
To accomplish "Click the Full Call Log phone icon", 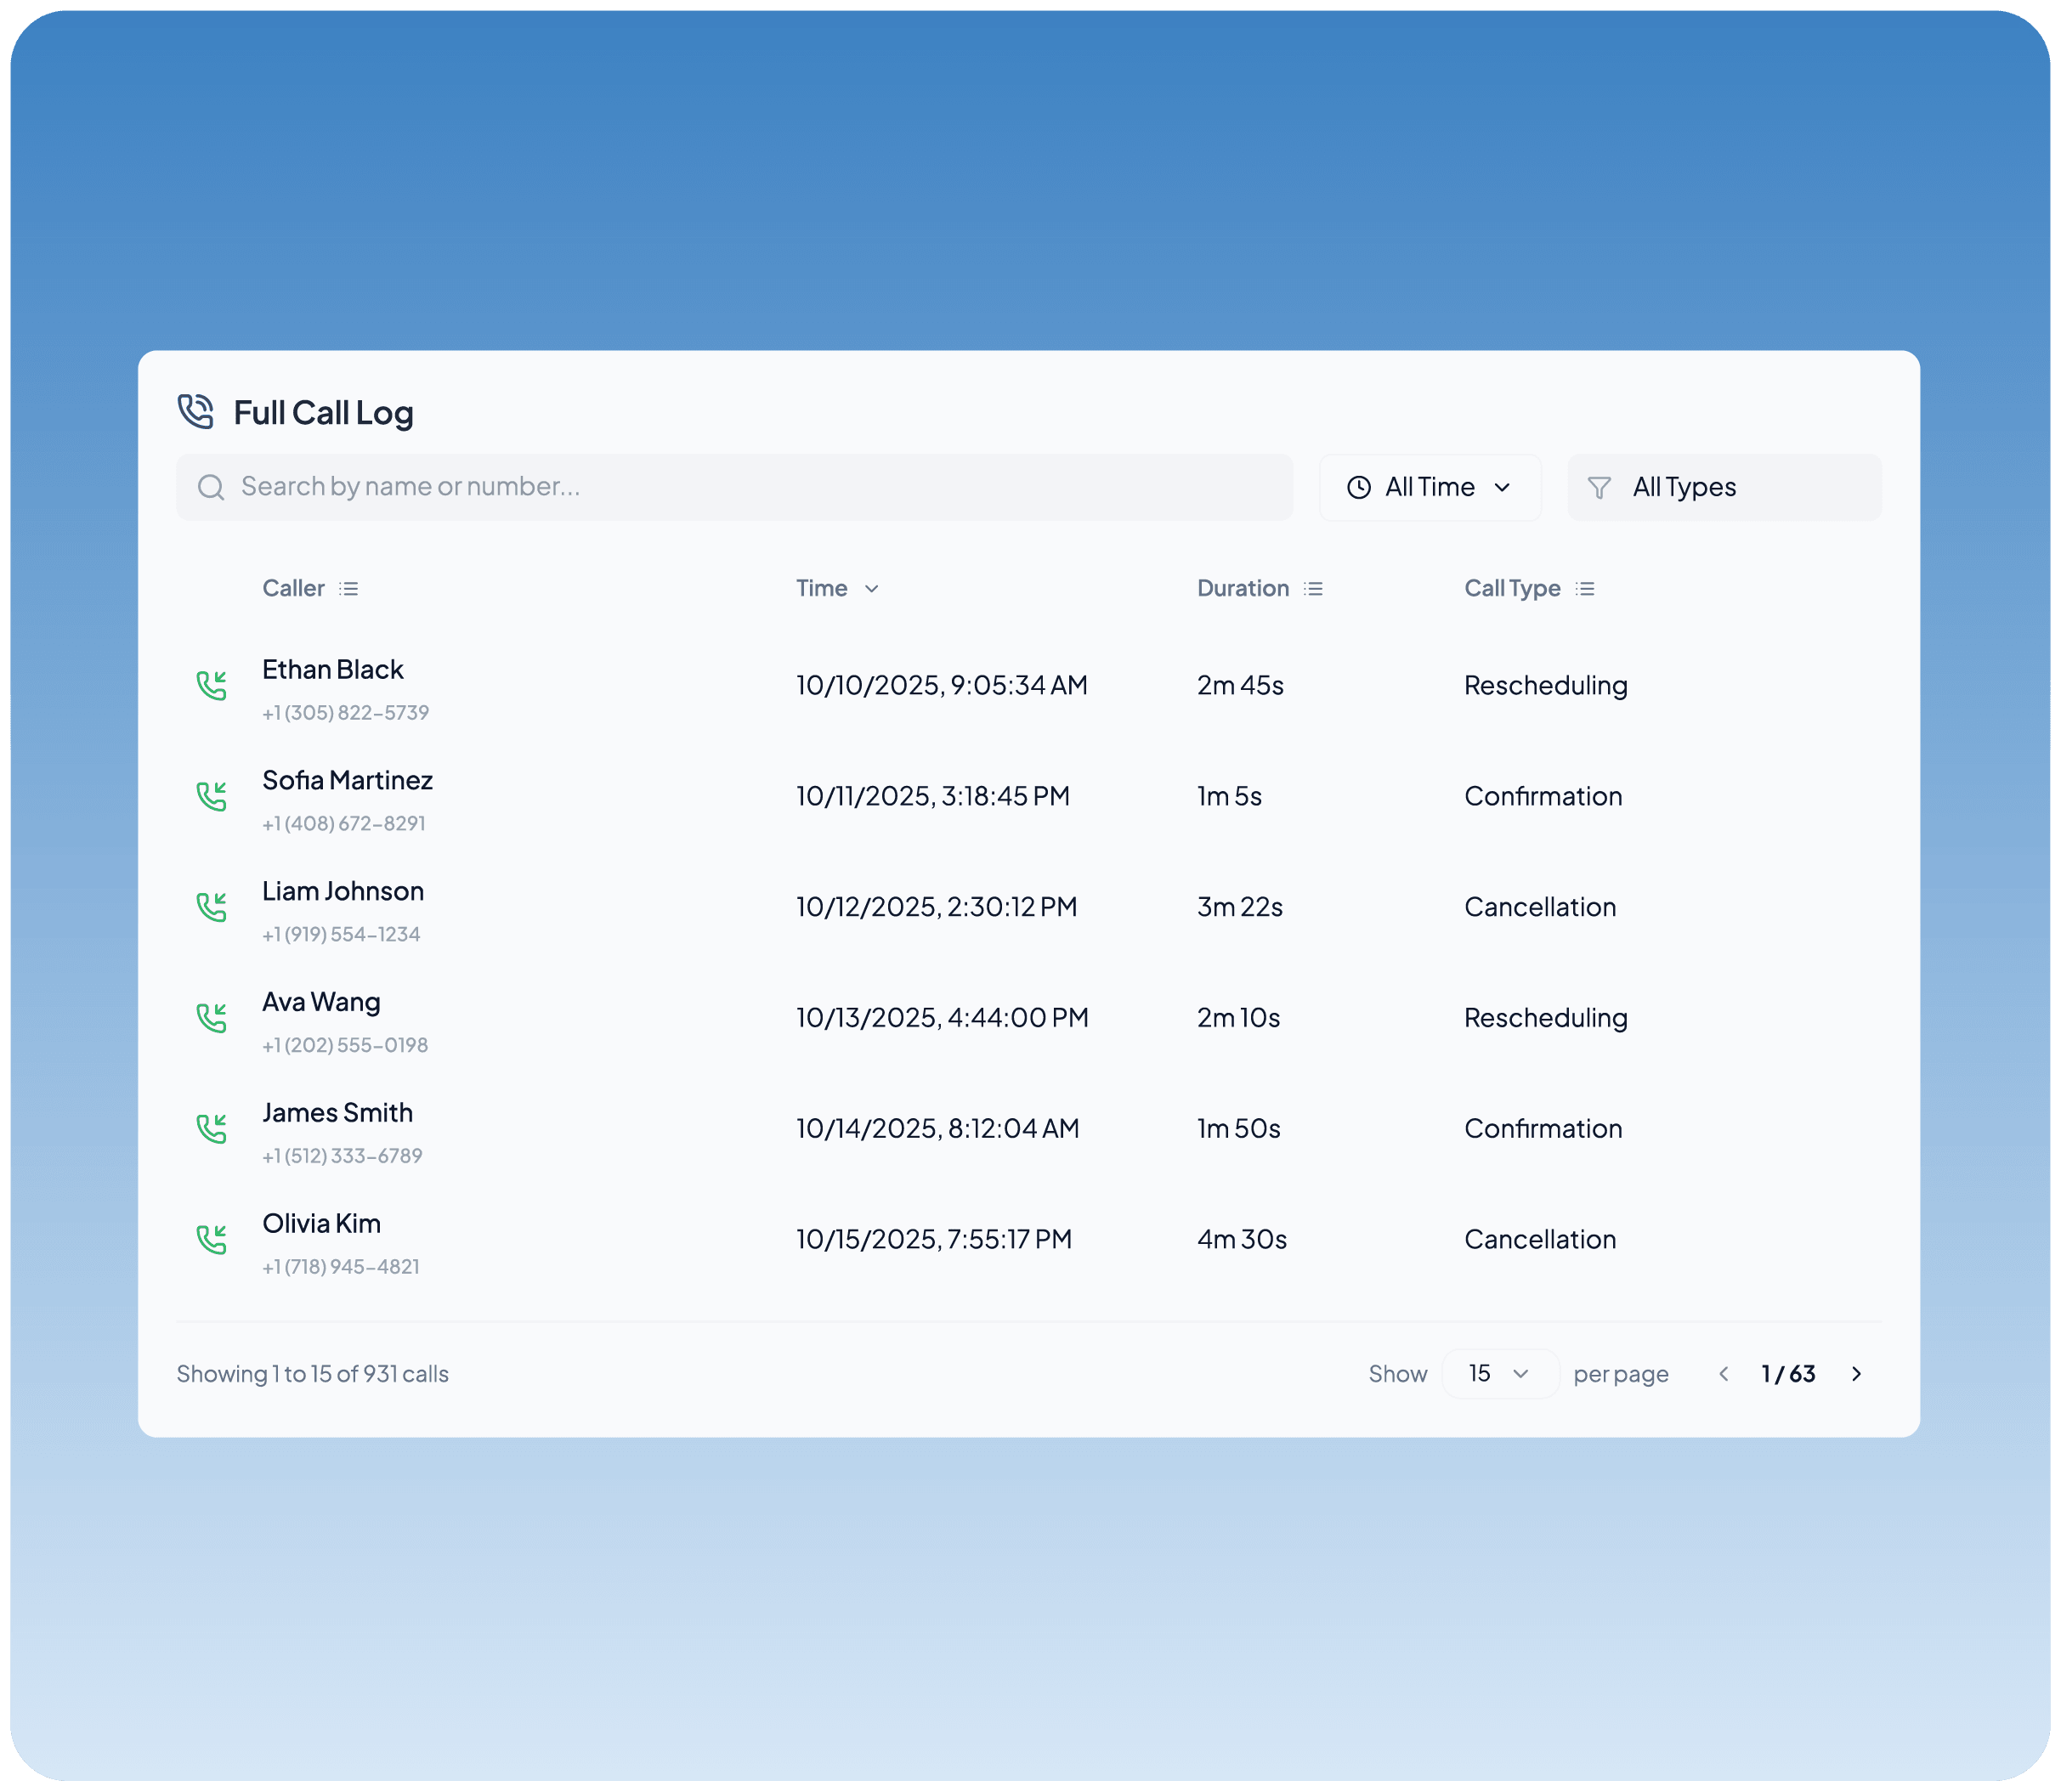I will [x=196, y=411].
